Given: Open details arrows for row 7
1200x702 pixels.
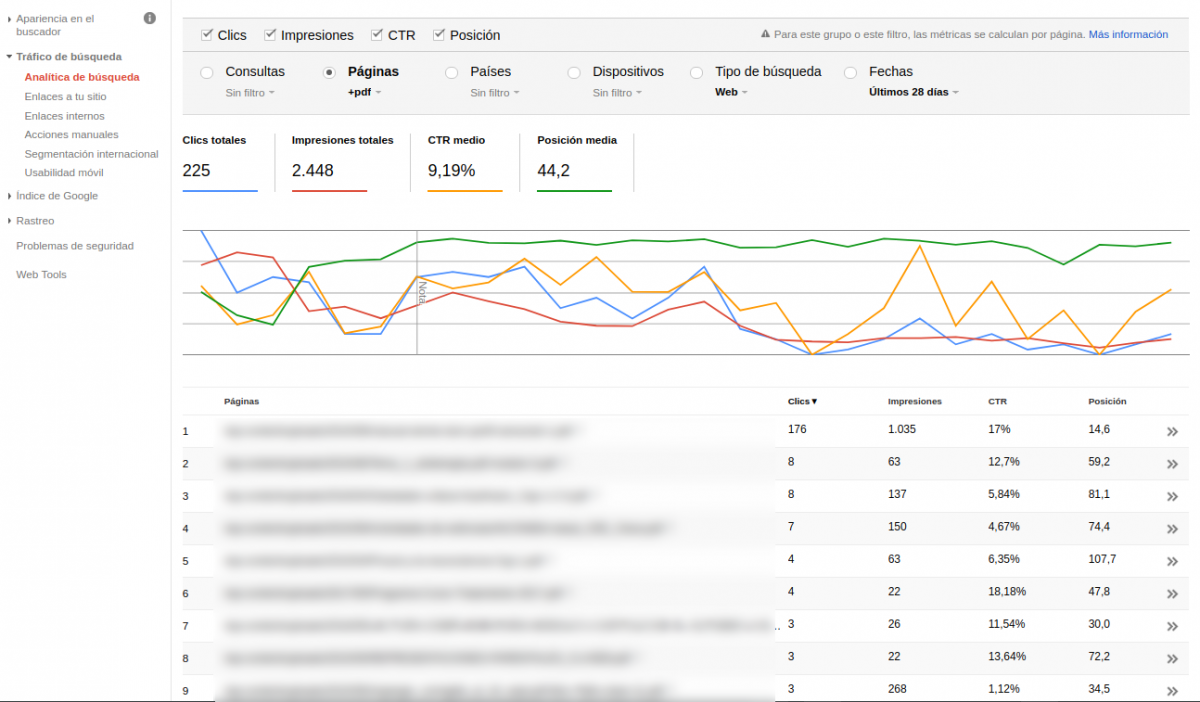Looking at the screenshot, I should click(x=1172, y=627).
